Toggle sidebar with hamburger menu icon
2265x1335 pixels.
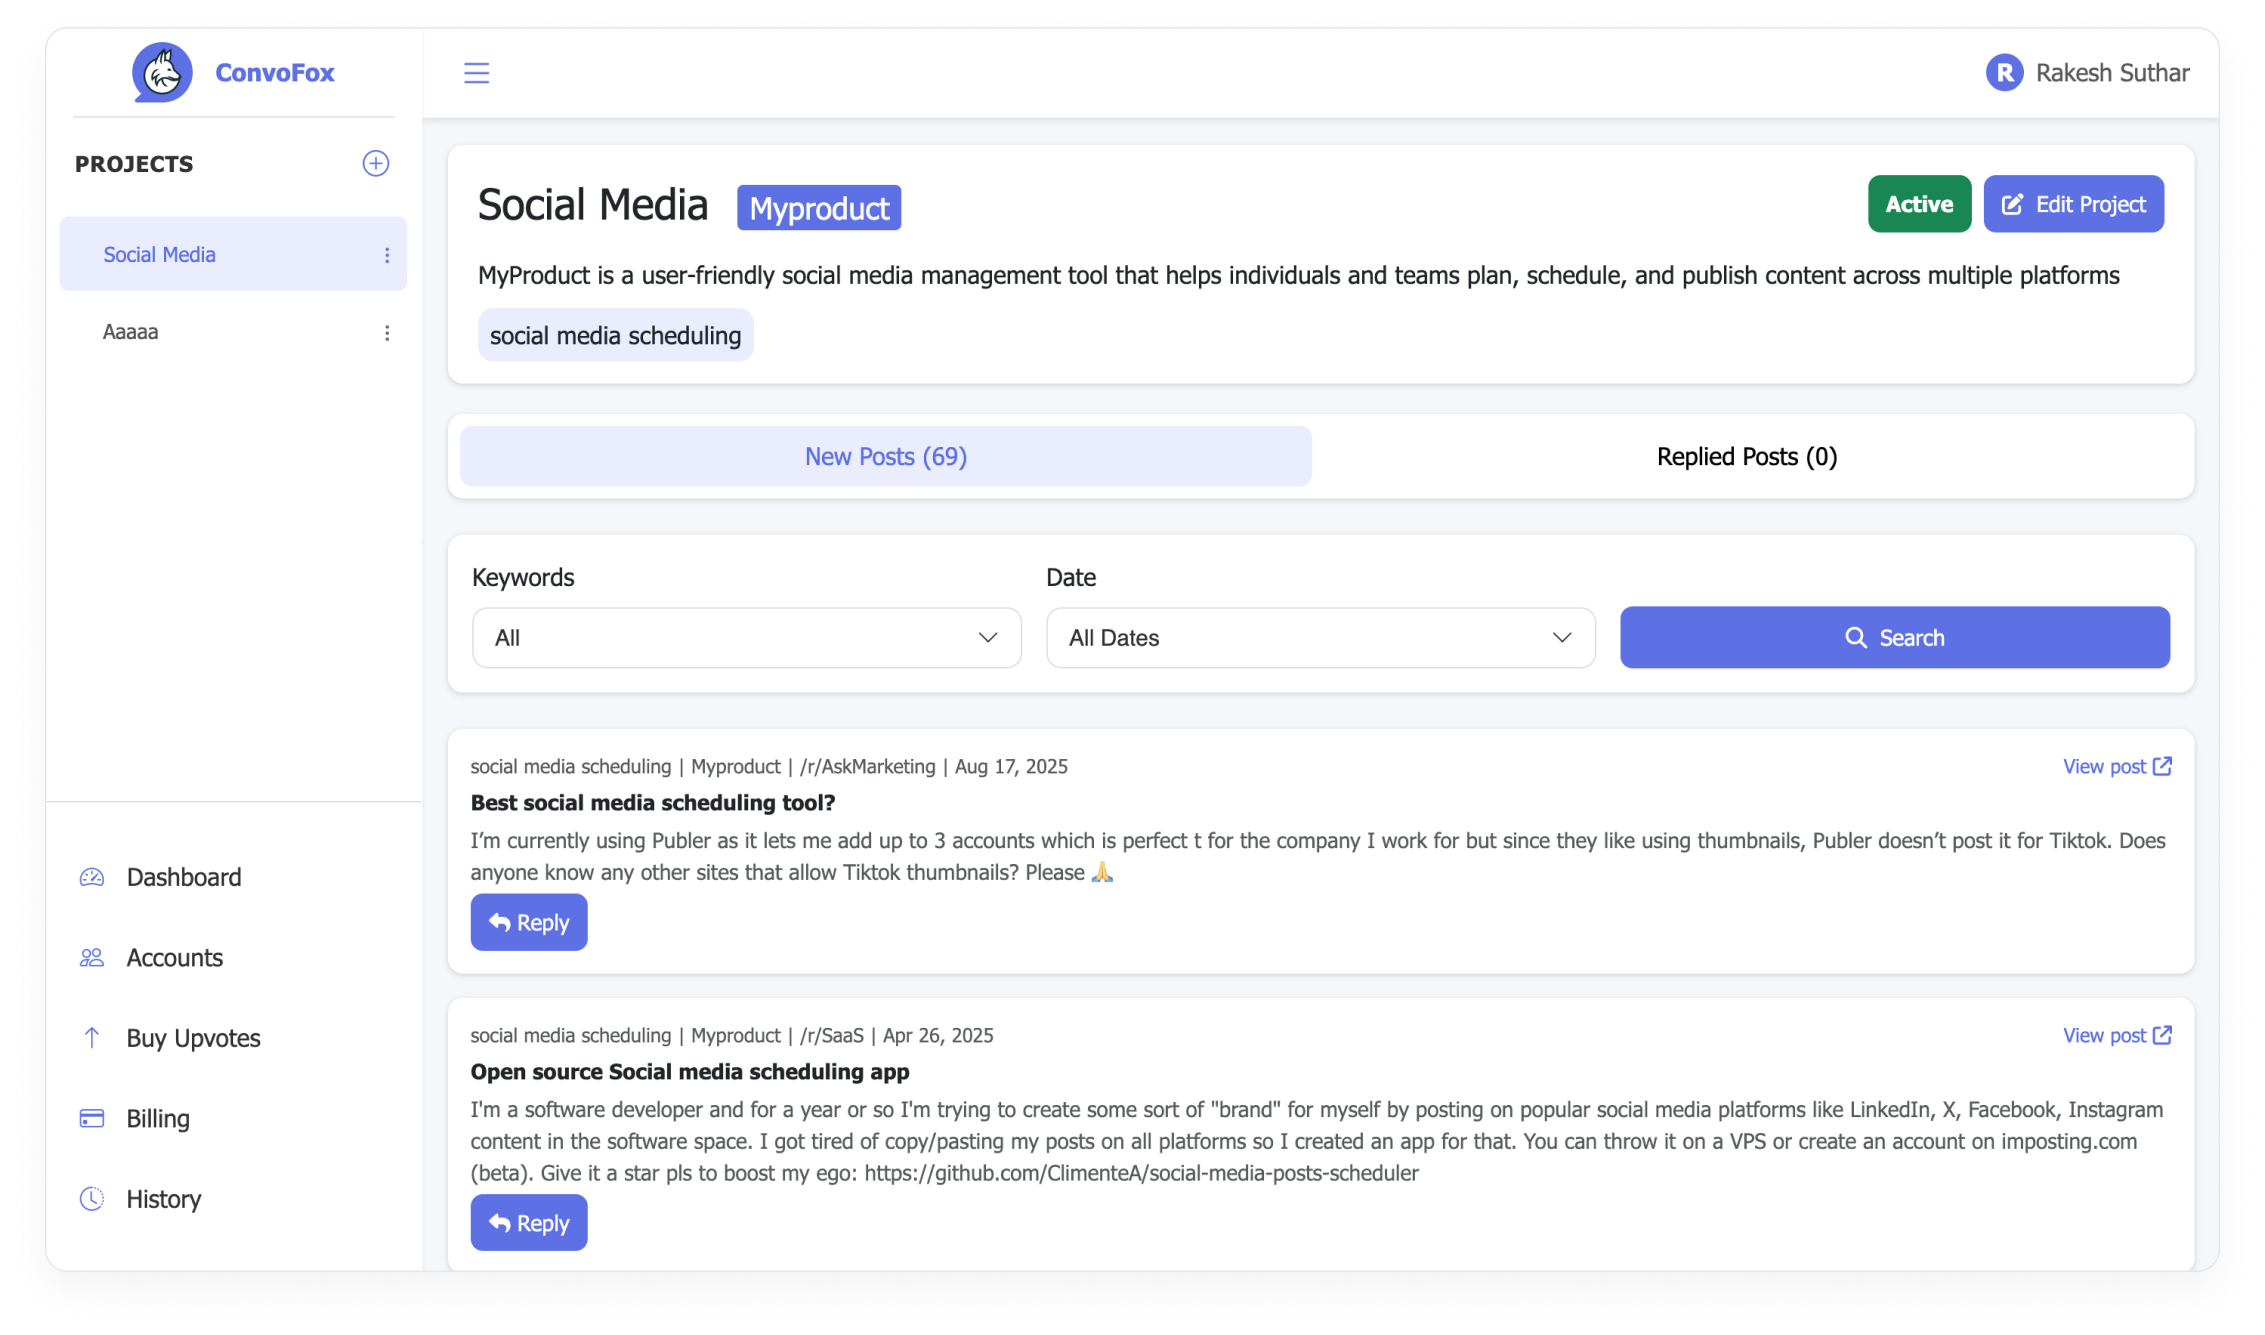point(476,73)
